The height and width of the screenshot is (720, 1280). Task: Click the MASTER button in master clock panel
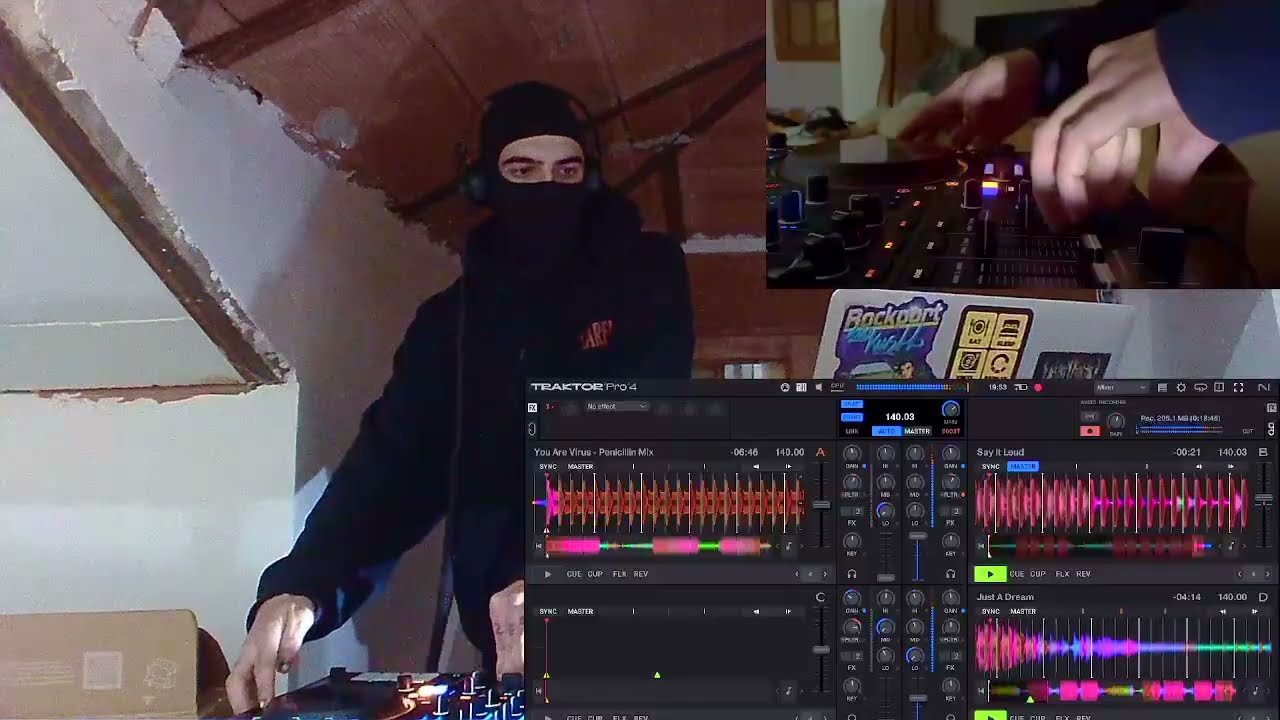917,431
